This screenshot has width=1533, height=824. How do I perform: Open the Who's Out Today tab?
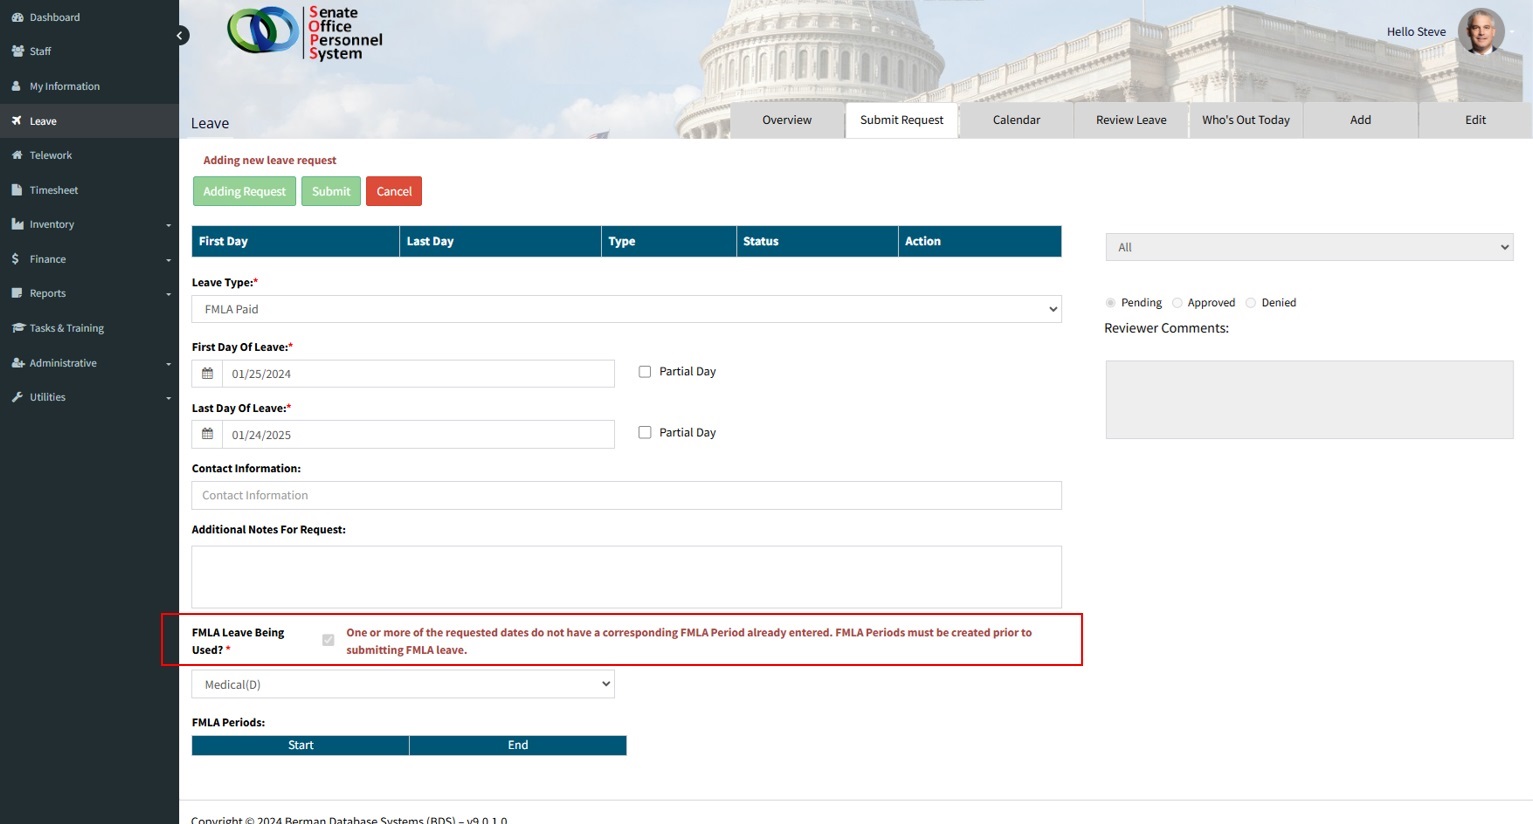[1245, 120]
